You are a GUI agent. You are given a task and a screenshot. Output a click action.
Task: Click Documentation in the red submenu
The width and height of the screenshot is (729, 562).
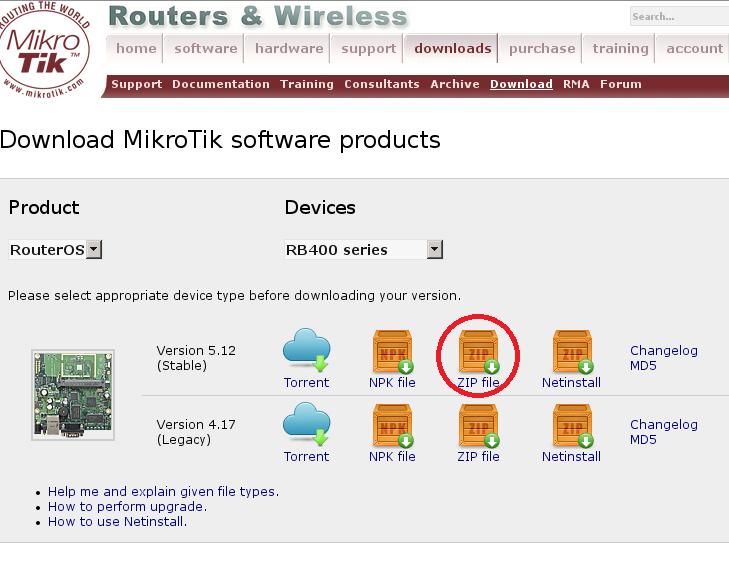point(221,84)
